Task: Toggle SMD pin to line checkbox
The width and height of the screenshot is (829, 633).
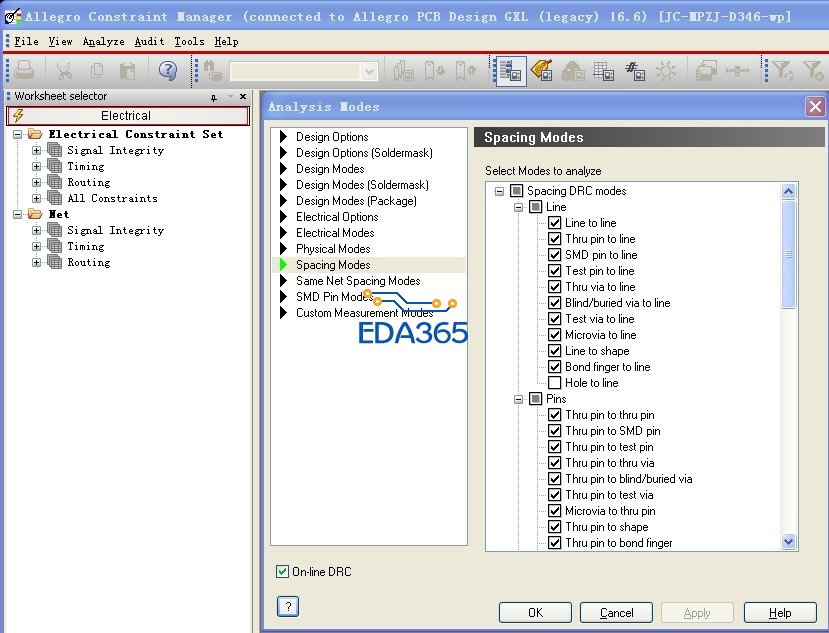Action: coord(554,254)
